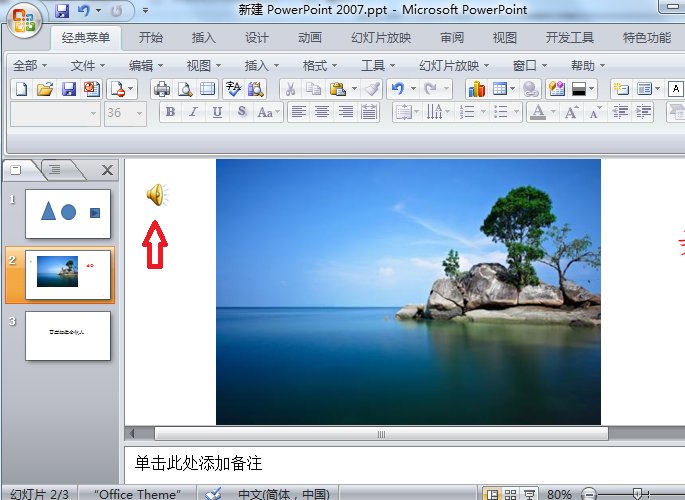Select the Outline tab in side pane
This screenshot has height=500, width=685.
pyautogui.click(x=55, y=169)
